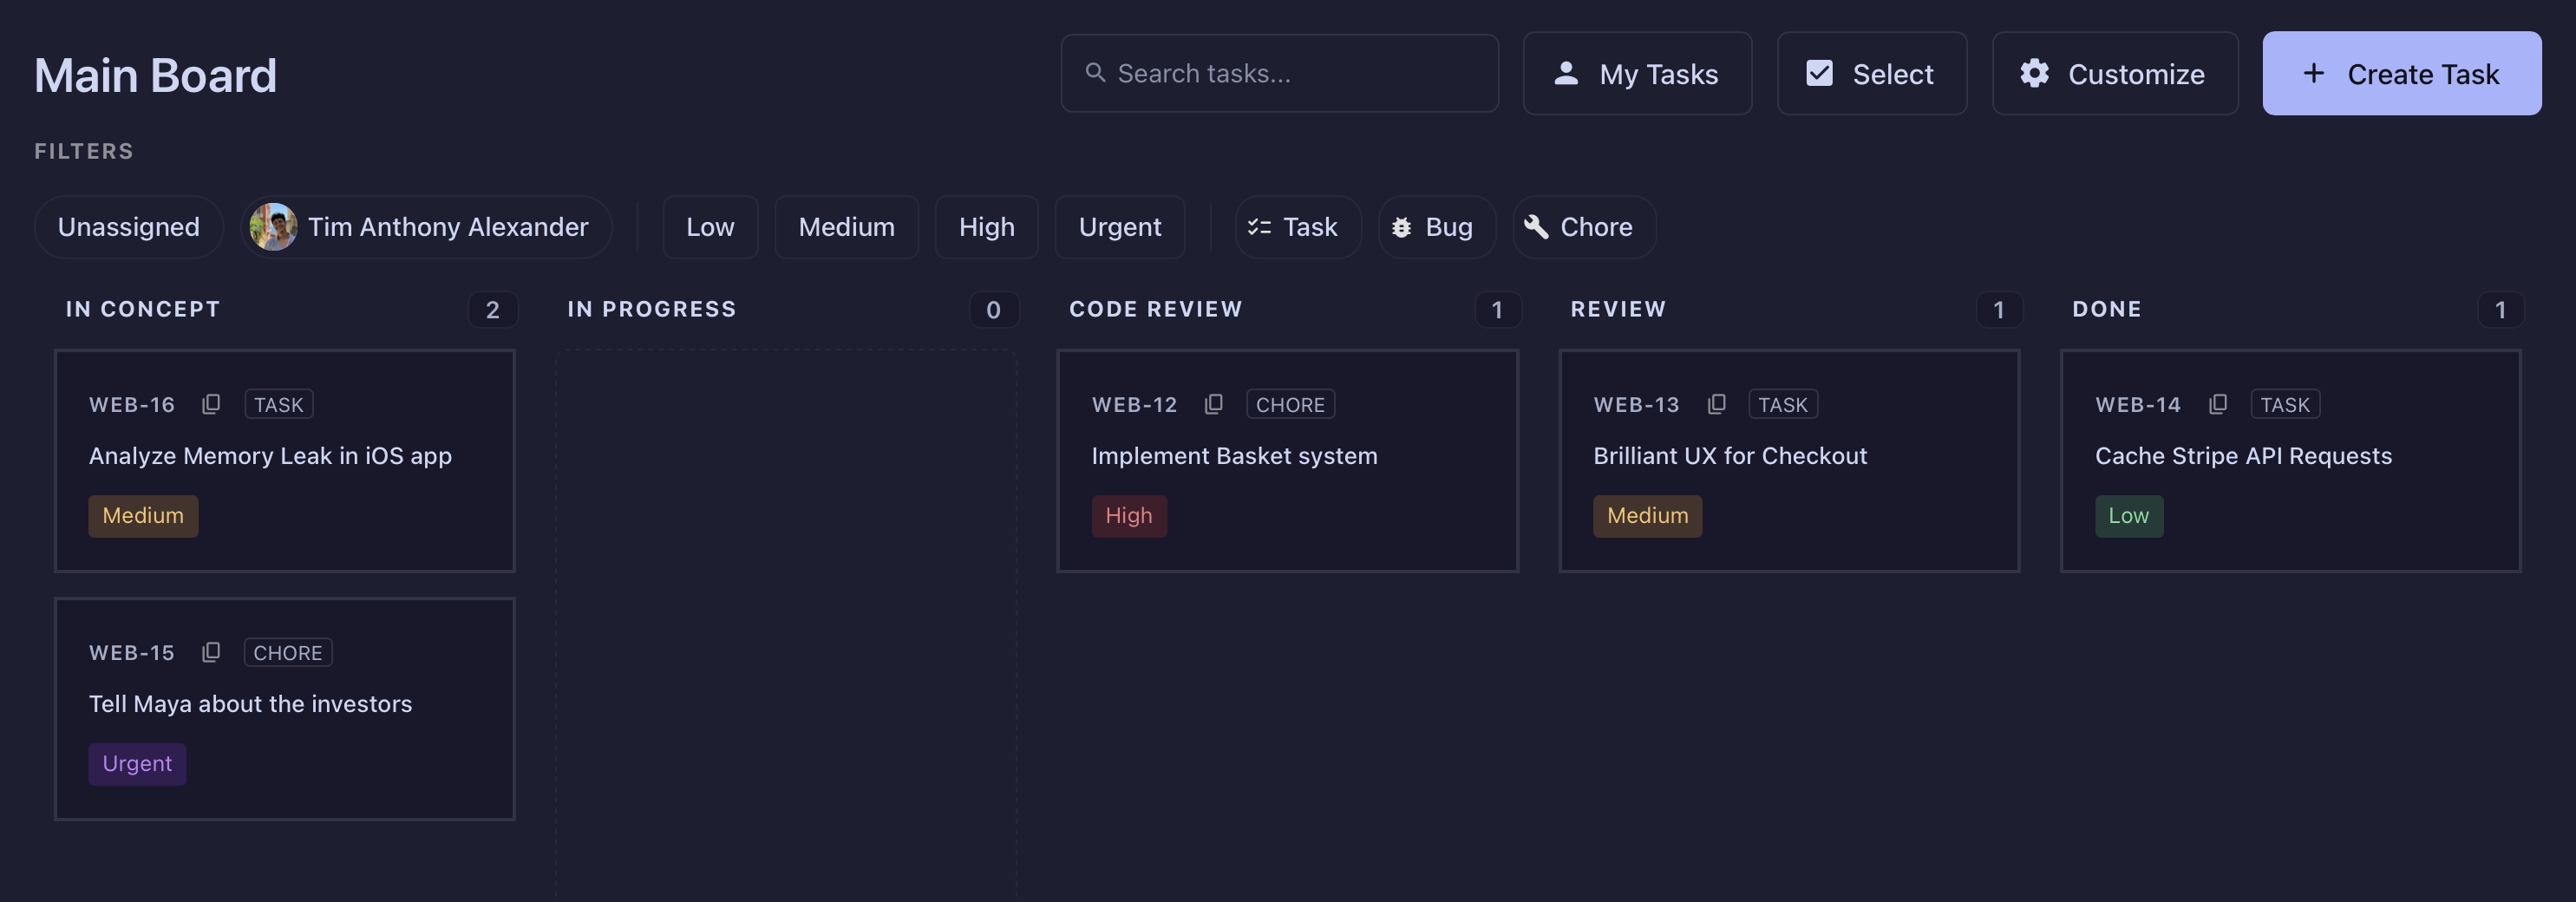Viewport: 2576px width, 902px height.
Task: Enable the Urgent priority filter
Action: [x=1119, y=227]
